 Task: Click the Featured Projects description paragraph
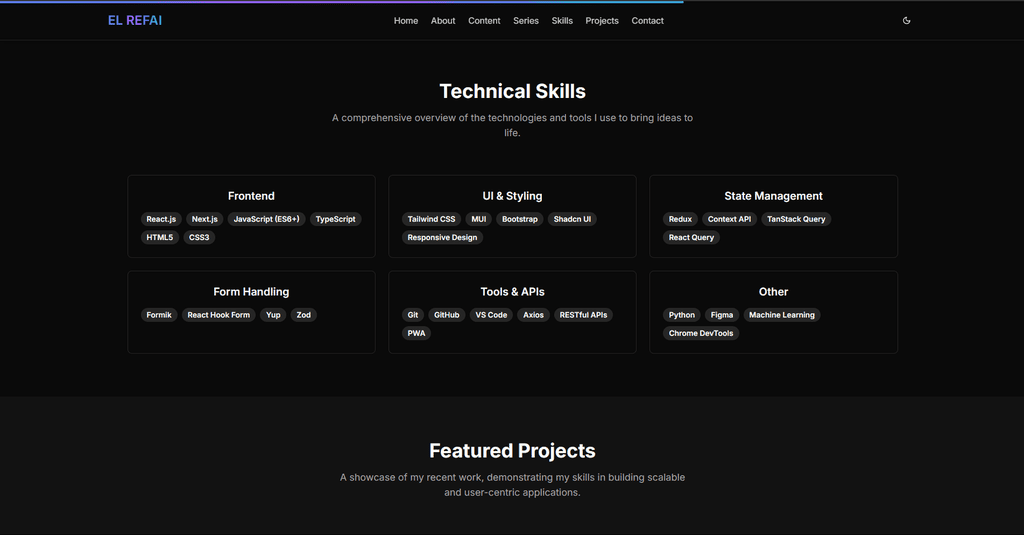512,485
